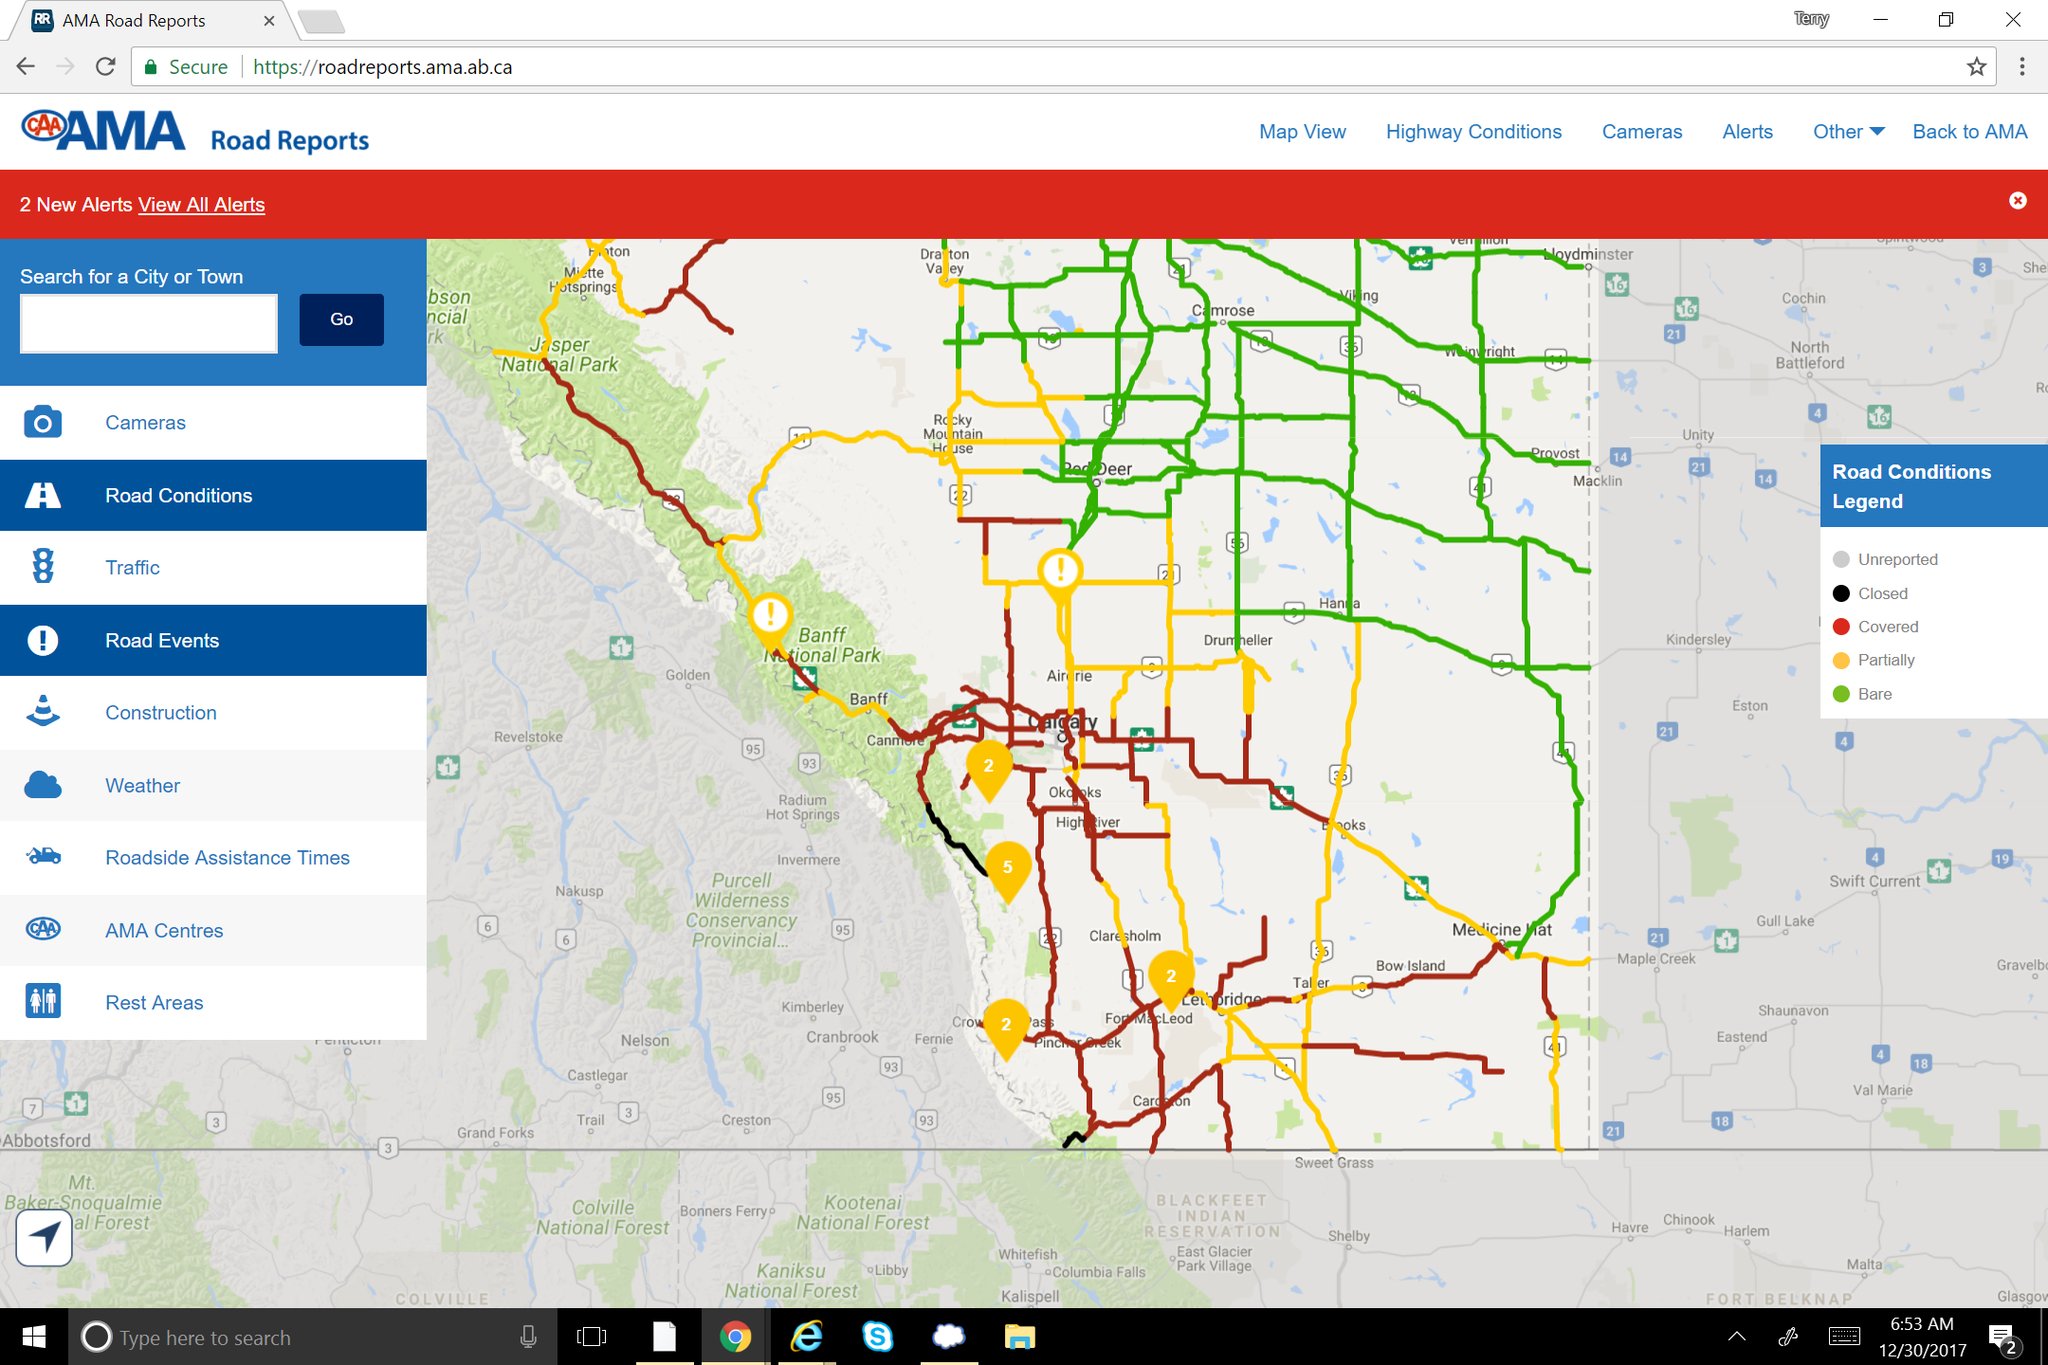Open the Map View nav item
Screen dimensions: 2048x1365
[x=1302, y=131]
